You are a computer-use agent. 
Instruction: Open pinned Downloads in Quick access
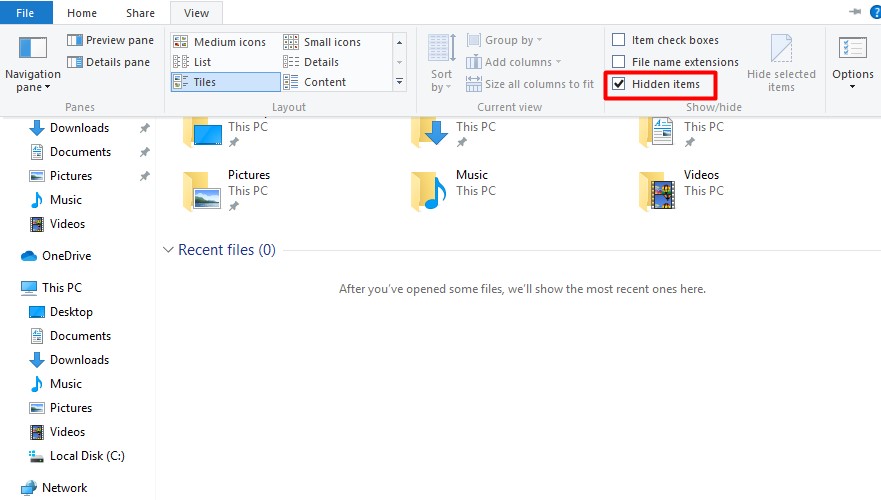[79, 128]
